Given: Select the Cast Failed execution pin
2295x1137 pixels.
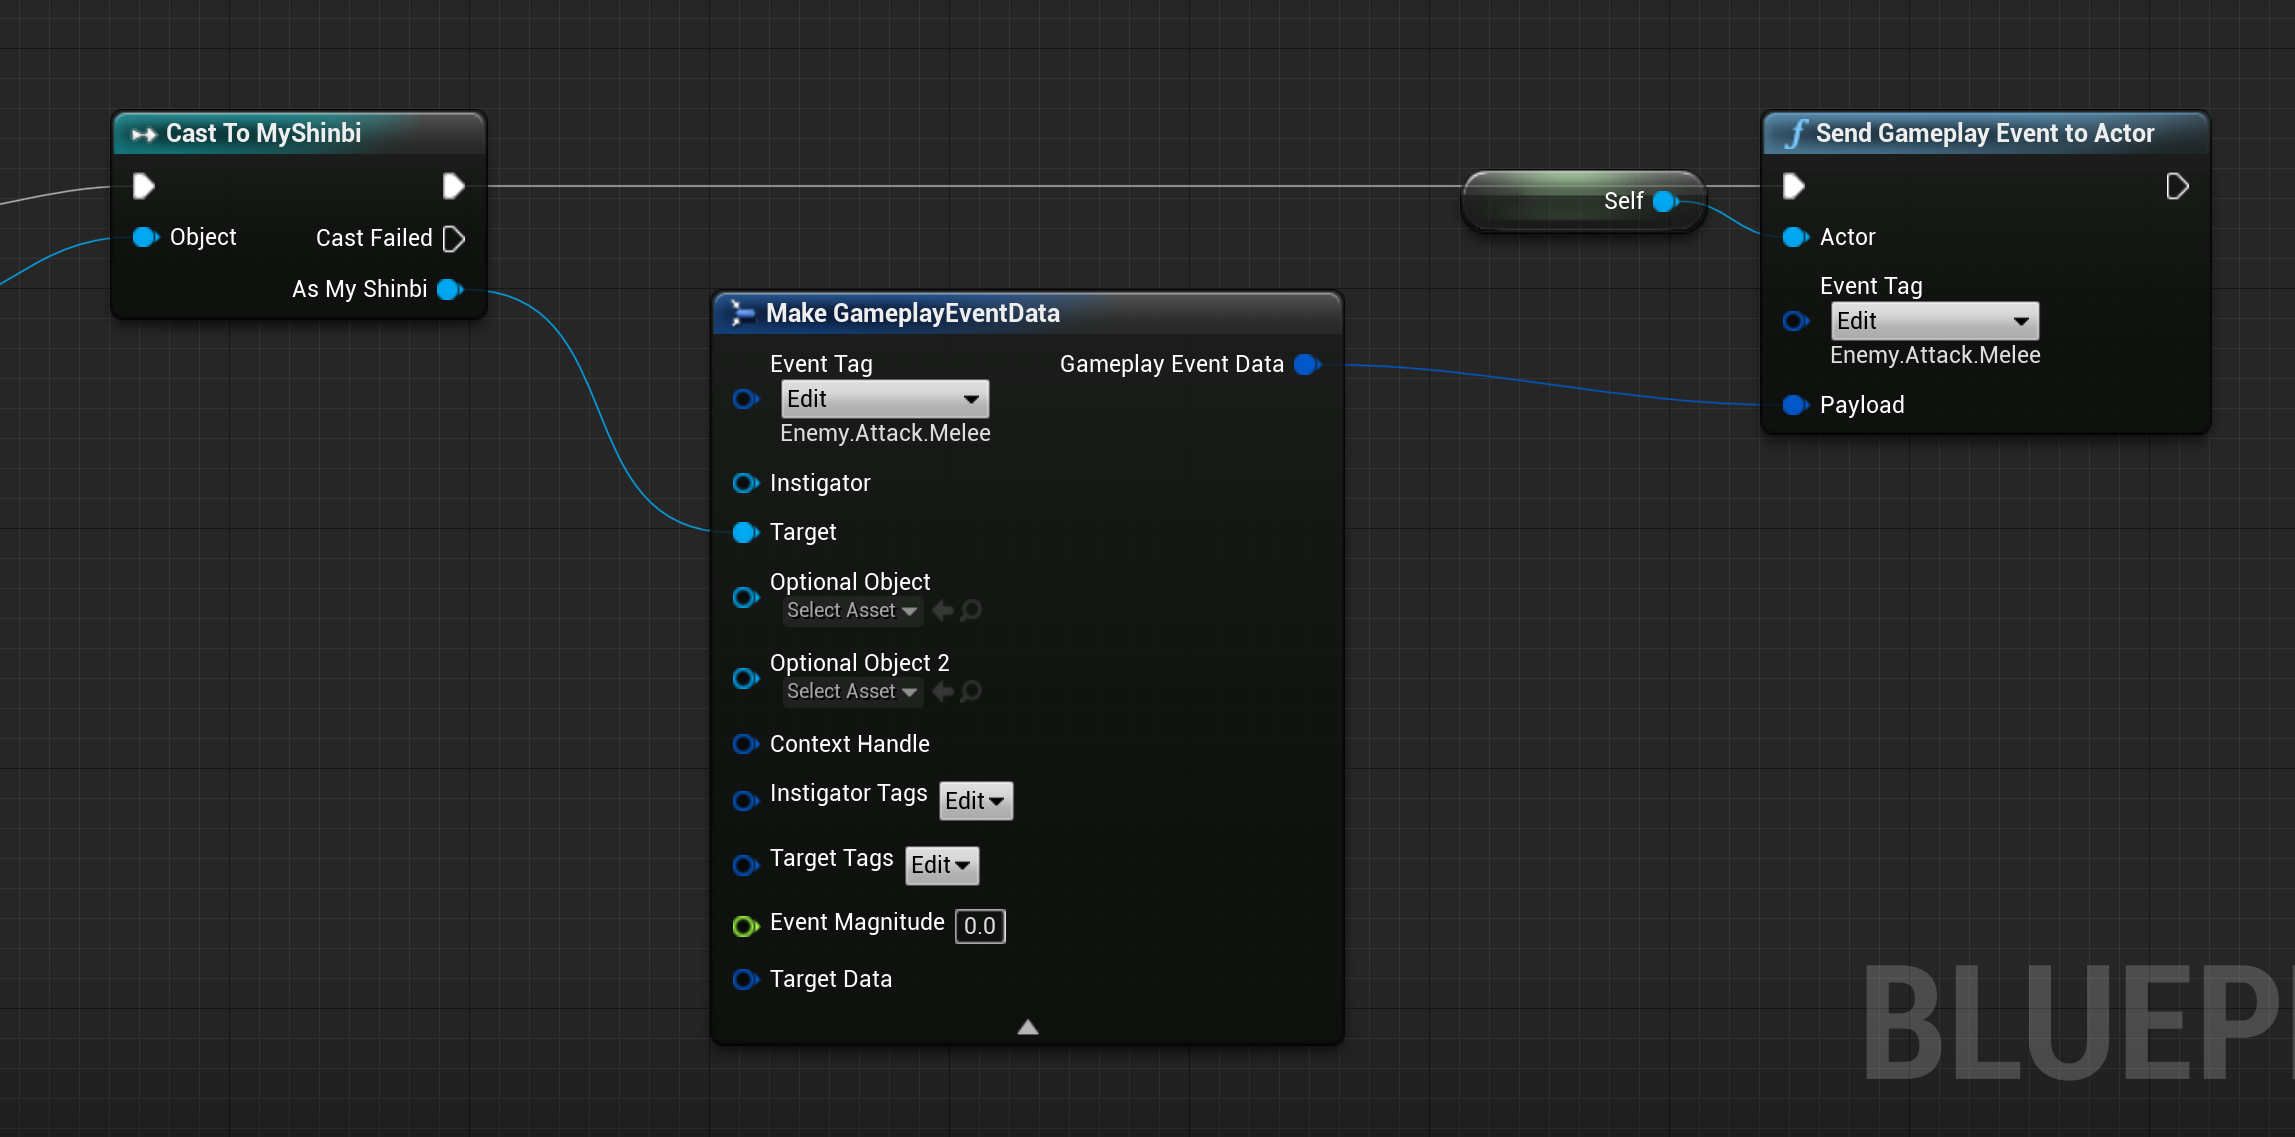Looking at the screenshot, I should pos(455,238).
